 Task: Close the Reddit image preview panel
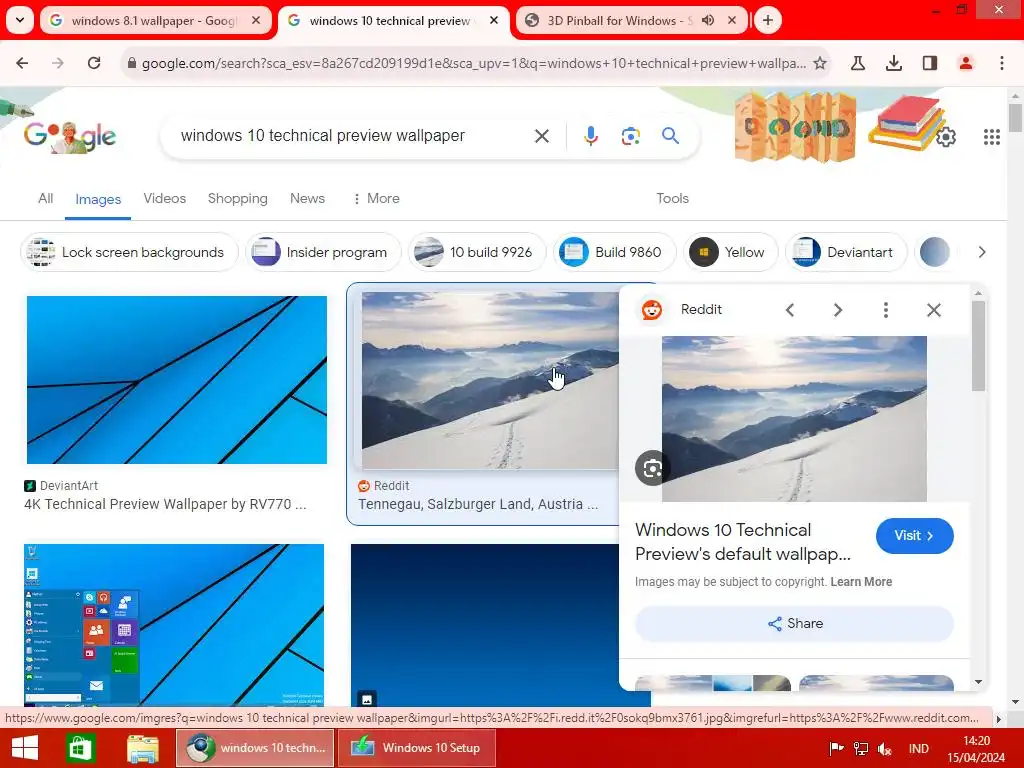(x=934, y=310)
